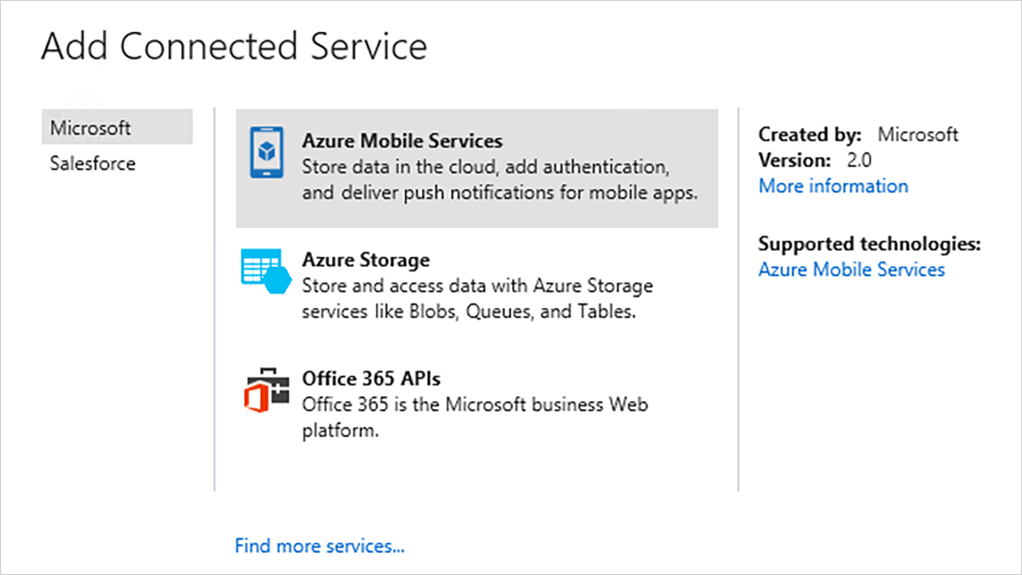
Task: Click the Add Connected Service dialog heading
Action: [234, 46]
